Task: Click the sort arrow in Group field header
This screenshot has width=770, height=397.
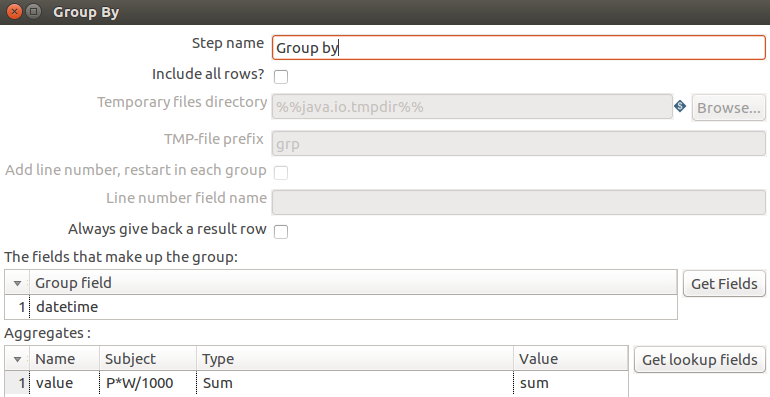Action: click(x=17, y=283)
